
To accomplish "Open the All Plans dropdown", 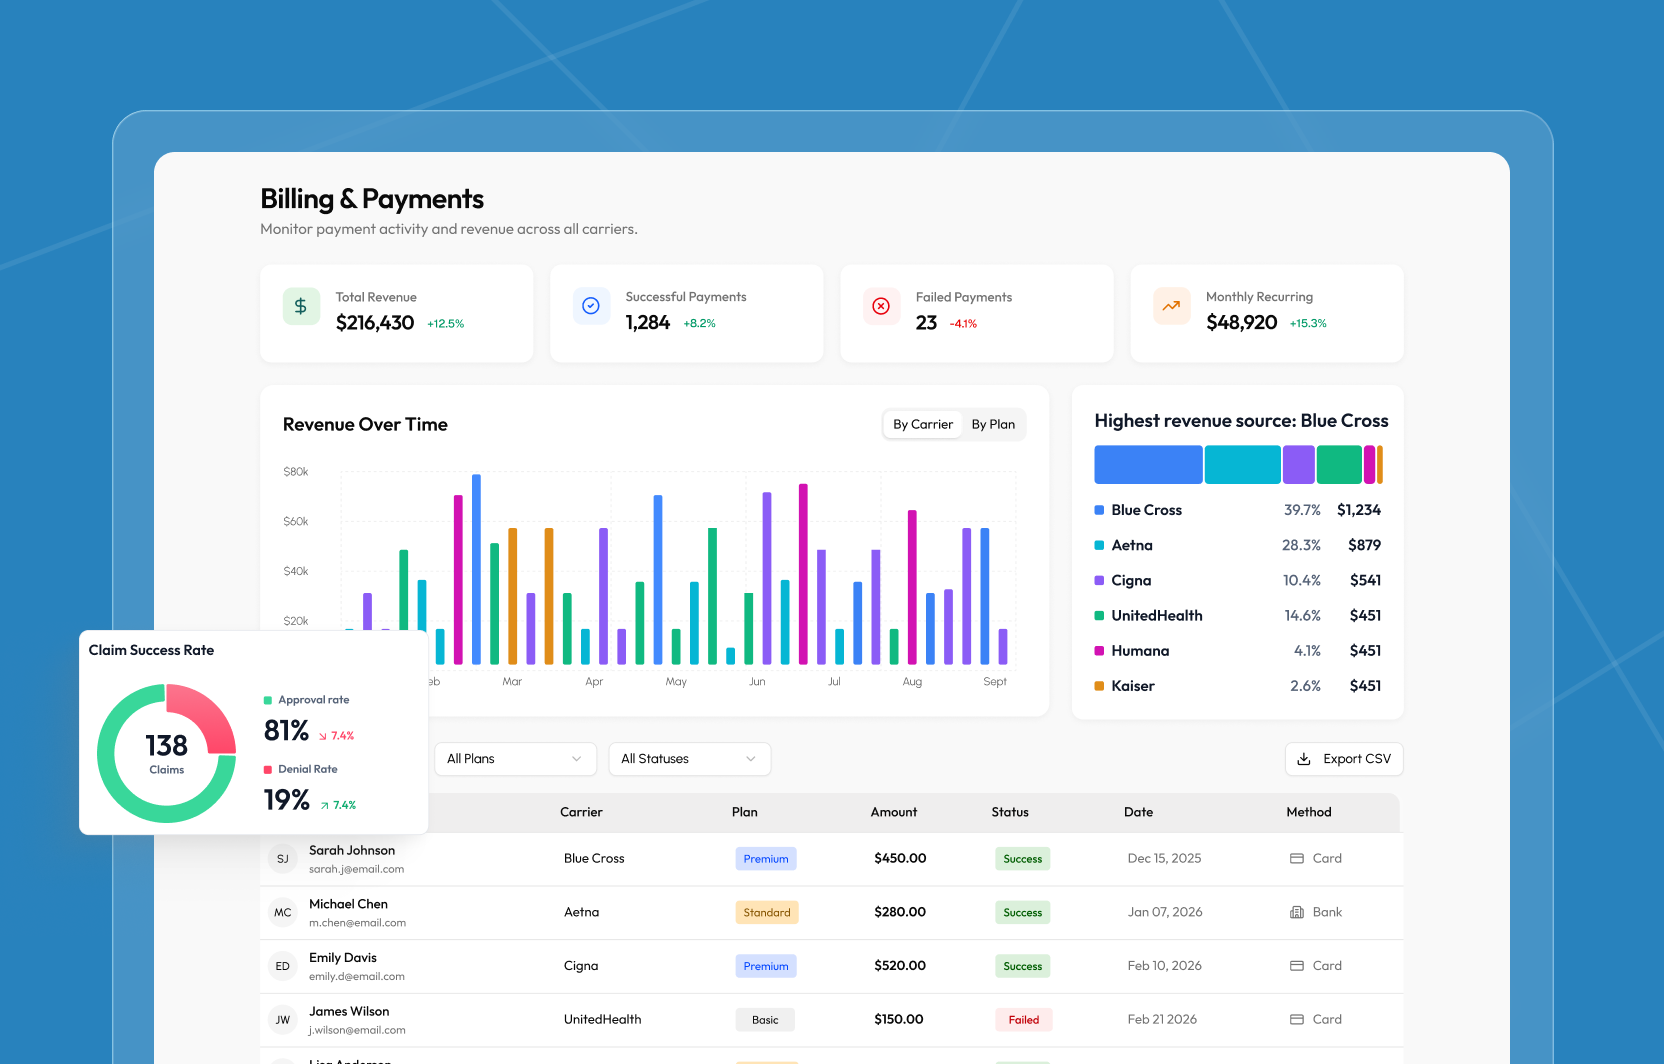I will pyautogui.click(x=514, y=759).
